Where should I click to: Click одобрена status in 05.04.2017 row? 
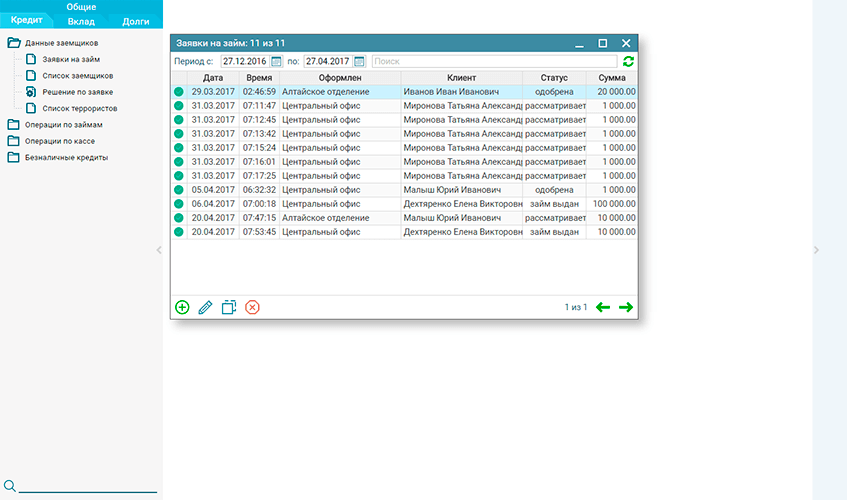554,190
